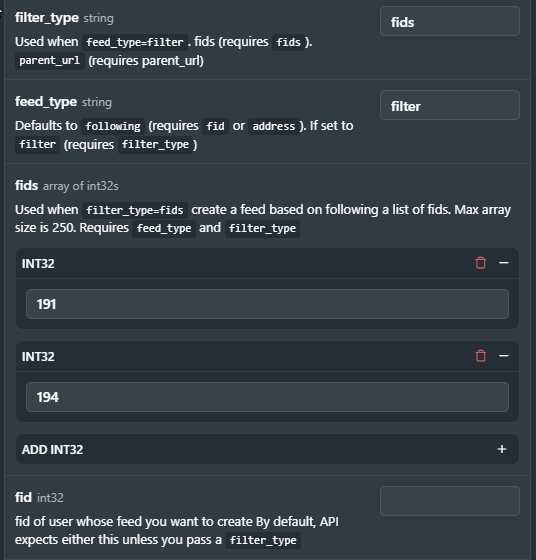
Task: Click into the input containing 191
Action: [x=267, y=304]
